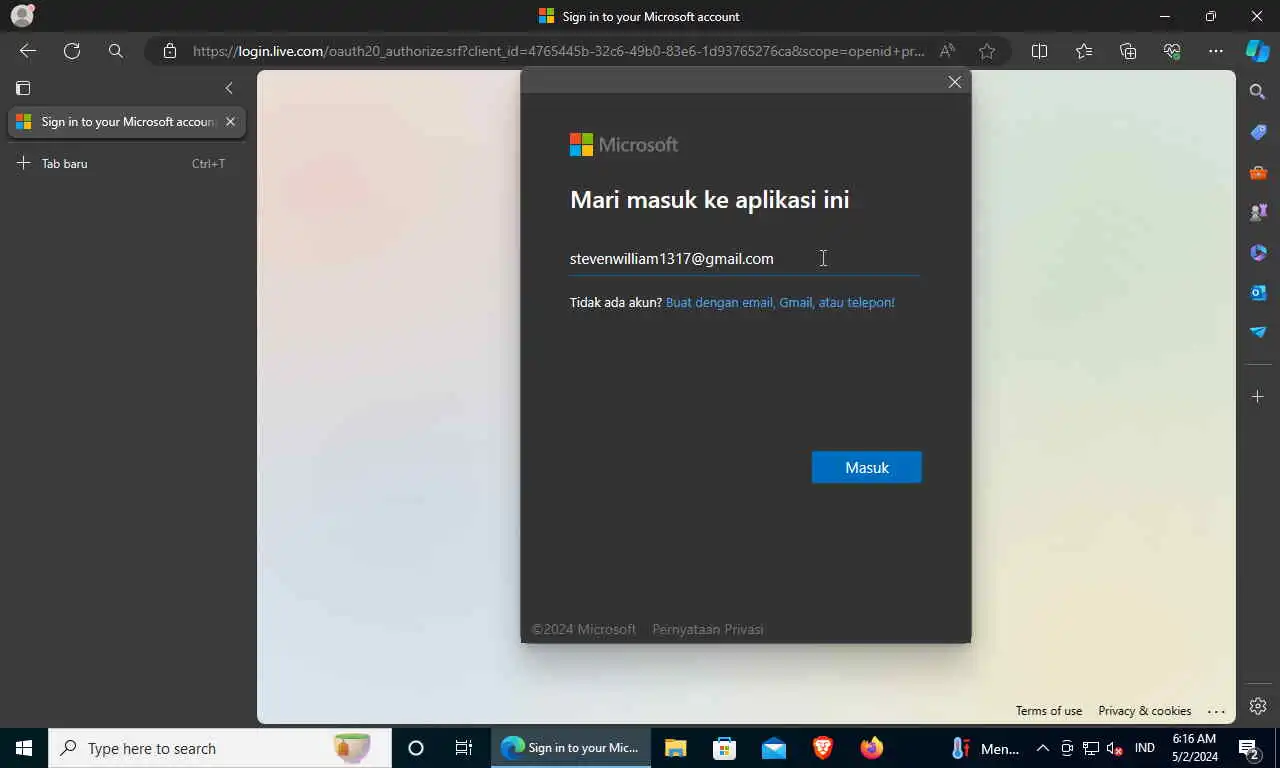1280x768 pixels.
Task: Open sidebar Microsoft 365 icon
Action: click(x=1258, y=252)
